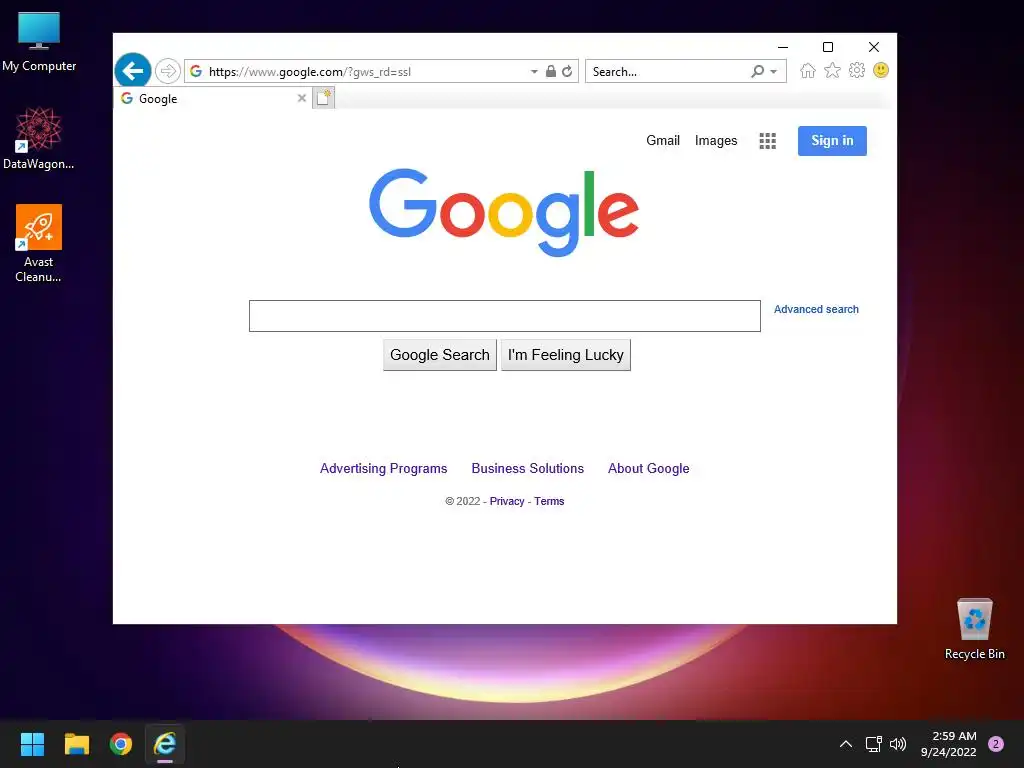Select the My Computer desktop icon
Image resolution: width=1024 pixels, height=768 pixels.
pyautogui.click(x=39, y=42)
